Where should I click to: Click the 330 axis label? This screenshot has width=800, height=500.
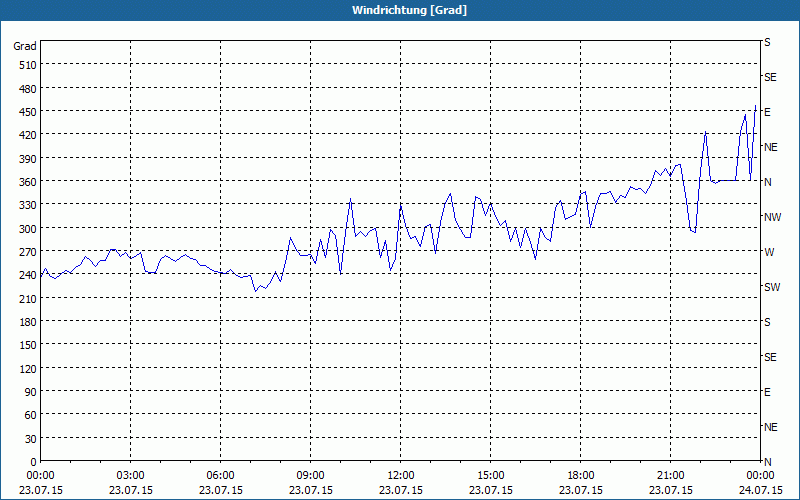pos(29,205)
